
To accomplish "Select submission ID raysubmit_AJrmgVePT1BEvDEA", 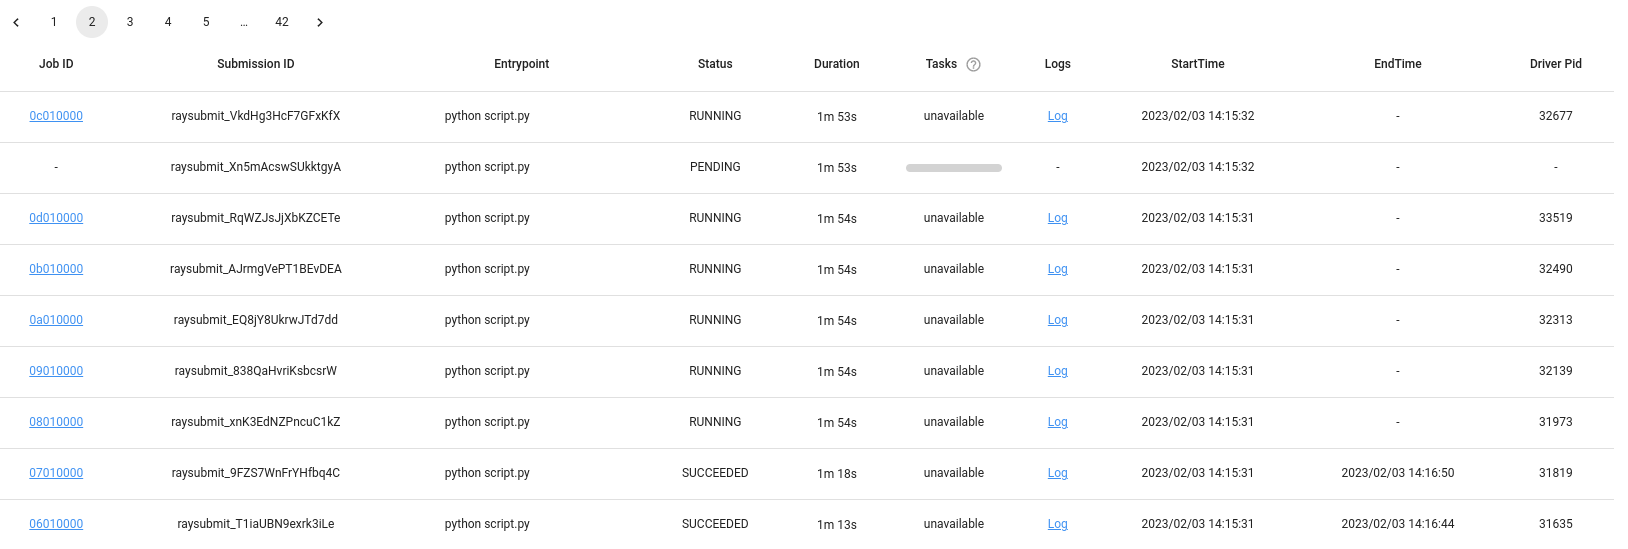I will (256, 269).
